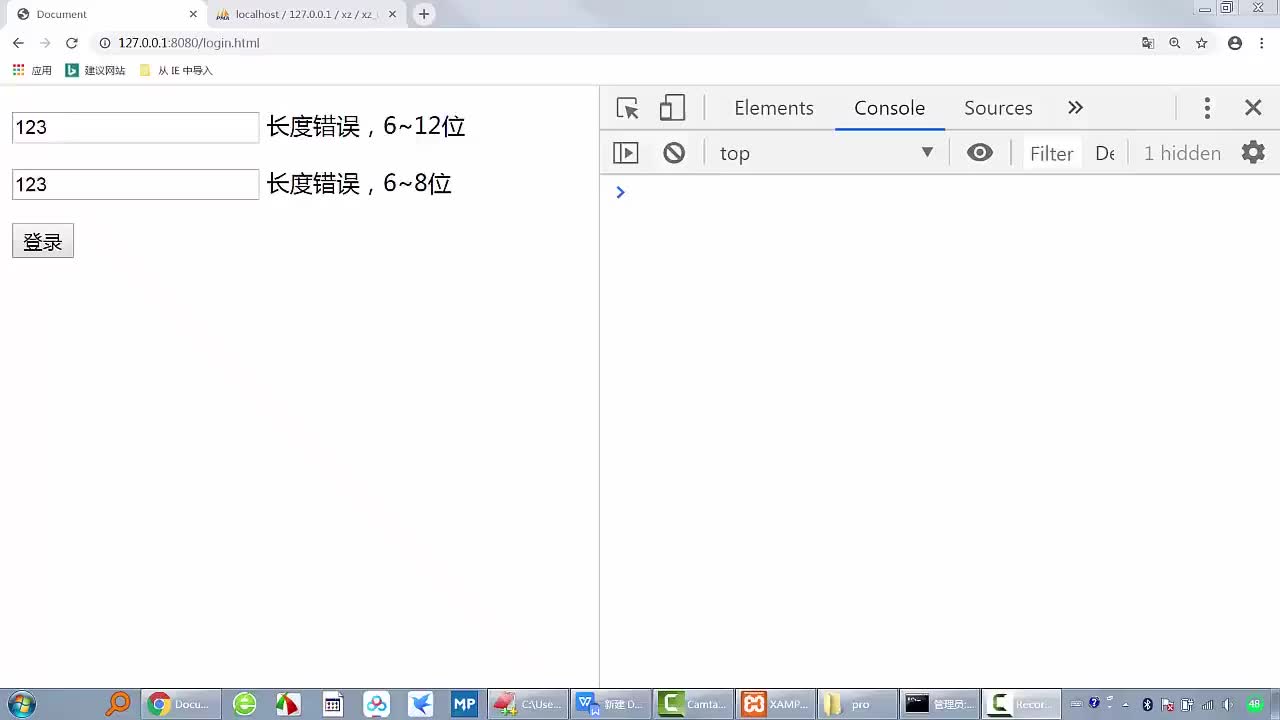Click the volume speaker tray icon
The width and height of the screenshot is (1280, 720).
(x=1227, y=705)
